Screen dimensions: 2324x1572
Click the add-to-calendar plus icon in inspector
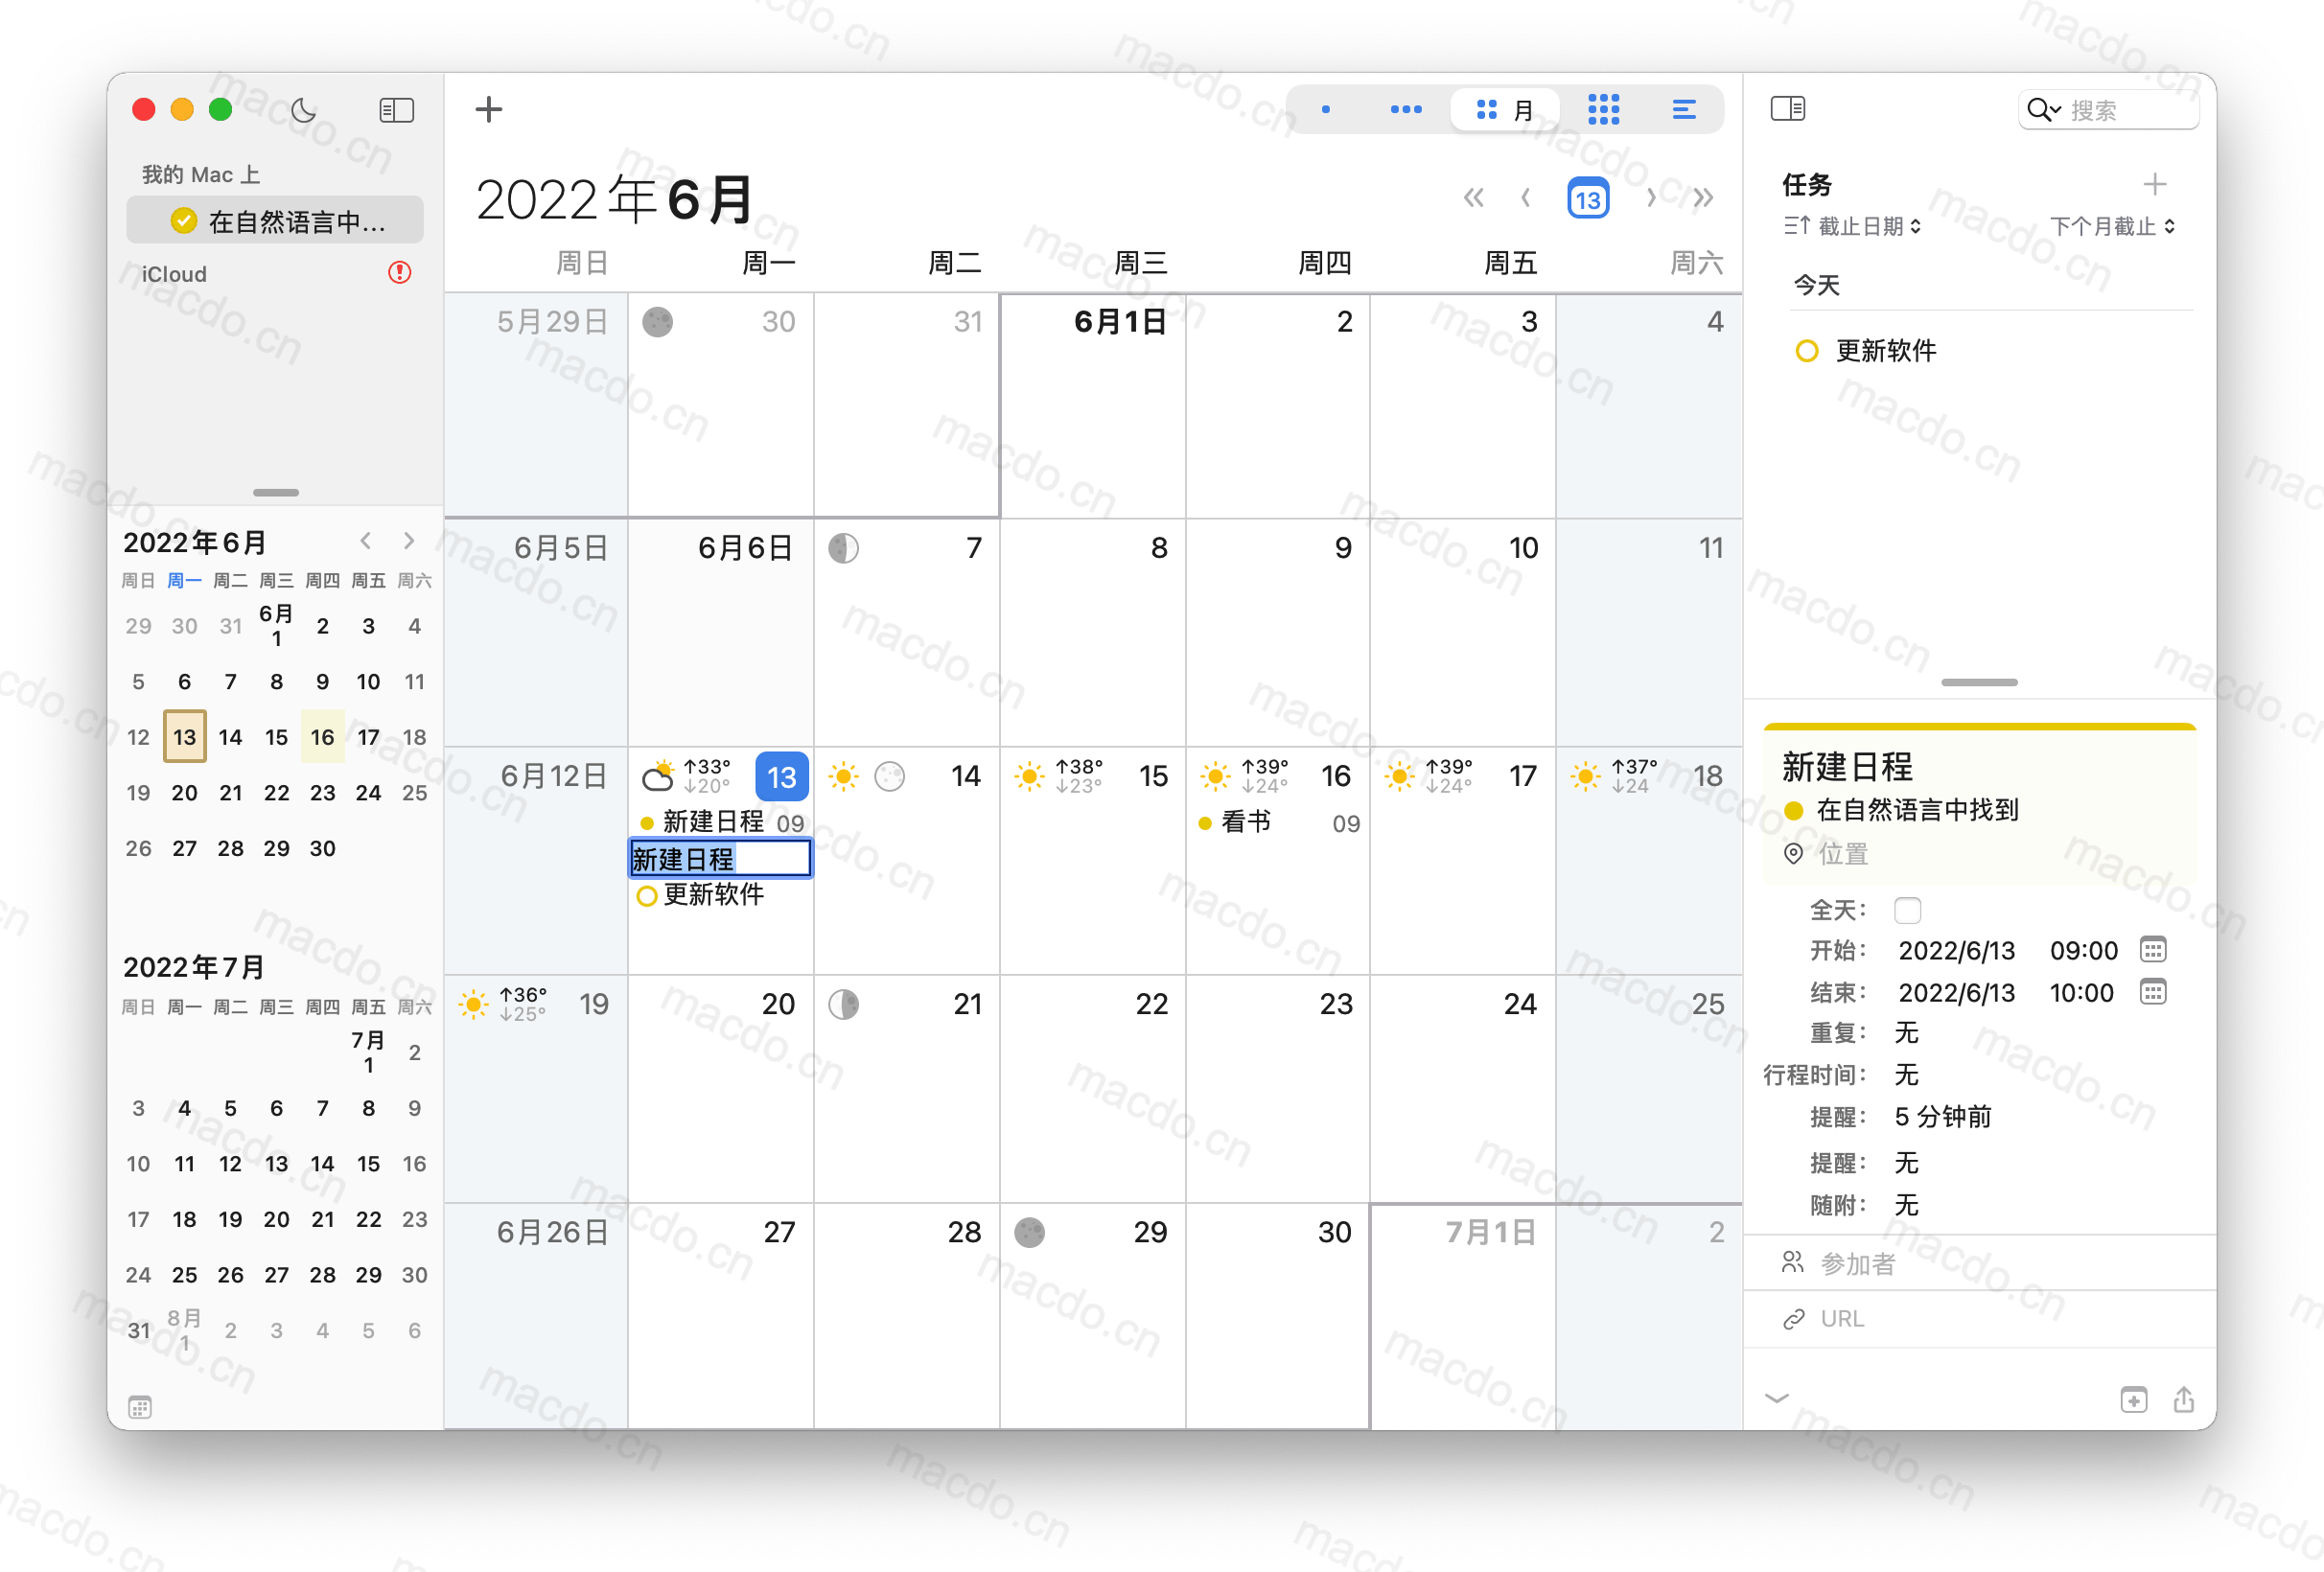click(x=2133, y=1400)
